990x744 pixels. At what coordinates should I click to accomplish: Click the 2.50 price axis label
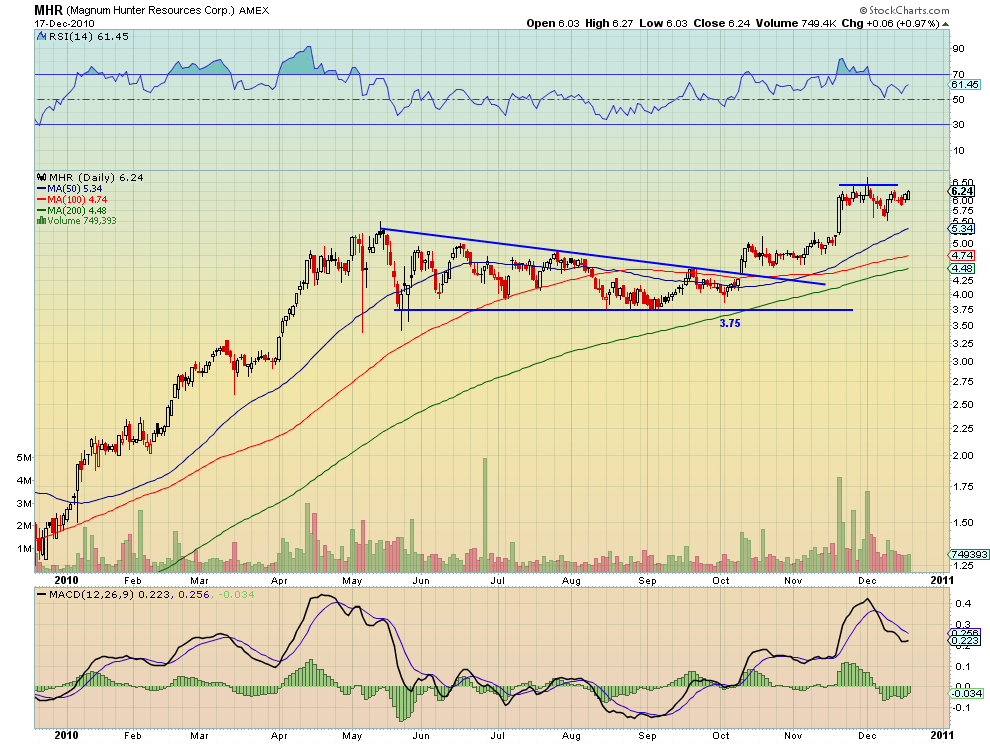coord(963,404)
